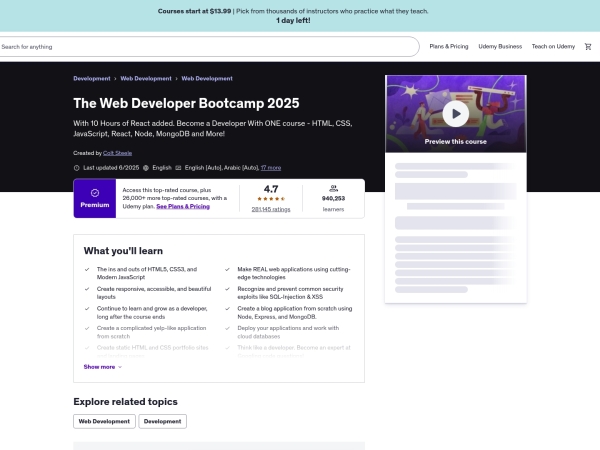Click the Explore related topics heading
The width and height of the screenshot is (600, 450).
[x=126, y=402]
